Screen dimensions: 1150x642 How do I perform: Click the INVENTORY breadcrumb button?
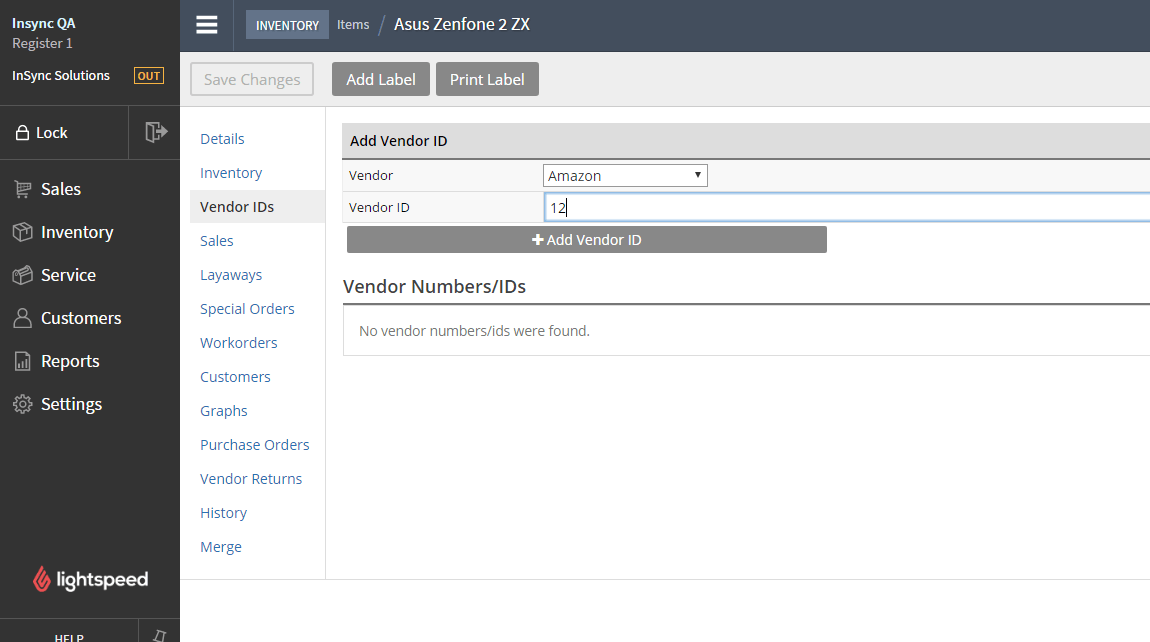287,25
